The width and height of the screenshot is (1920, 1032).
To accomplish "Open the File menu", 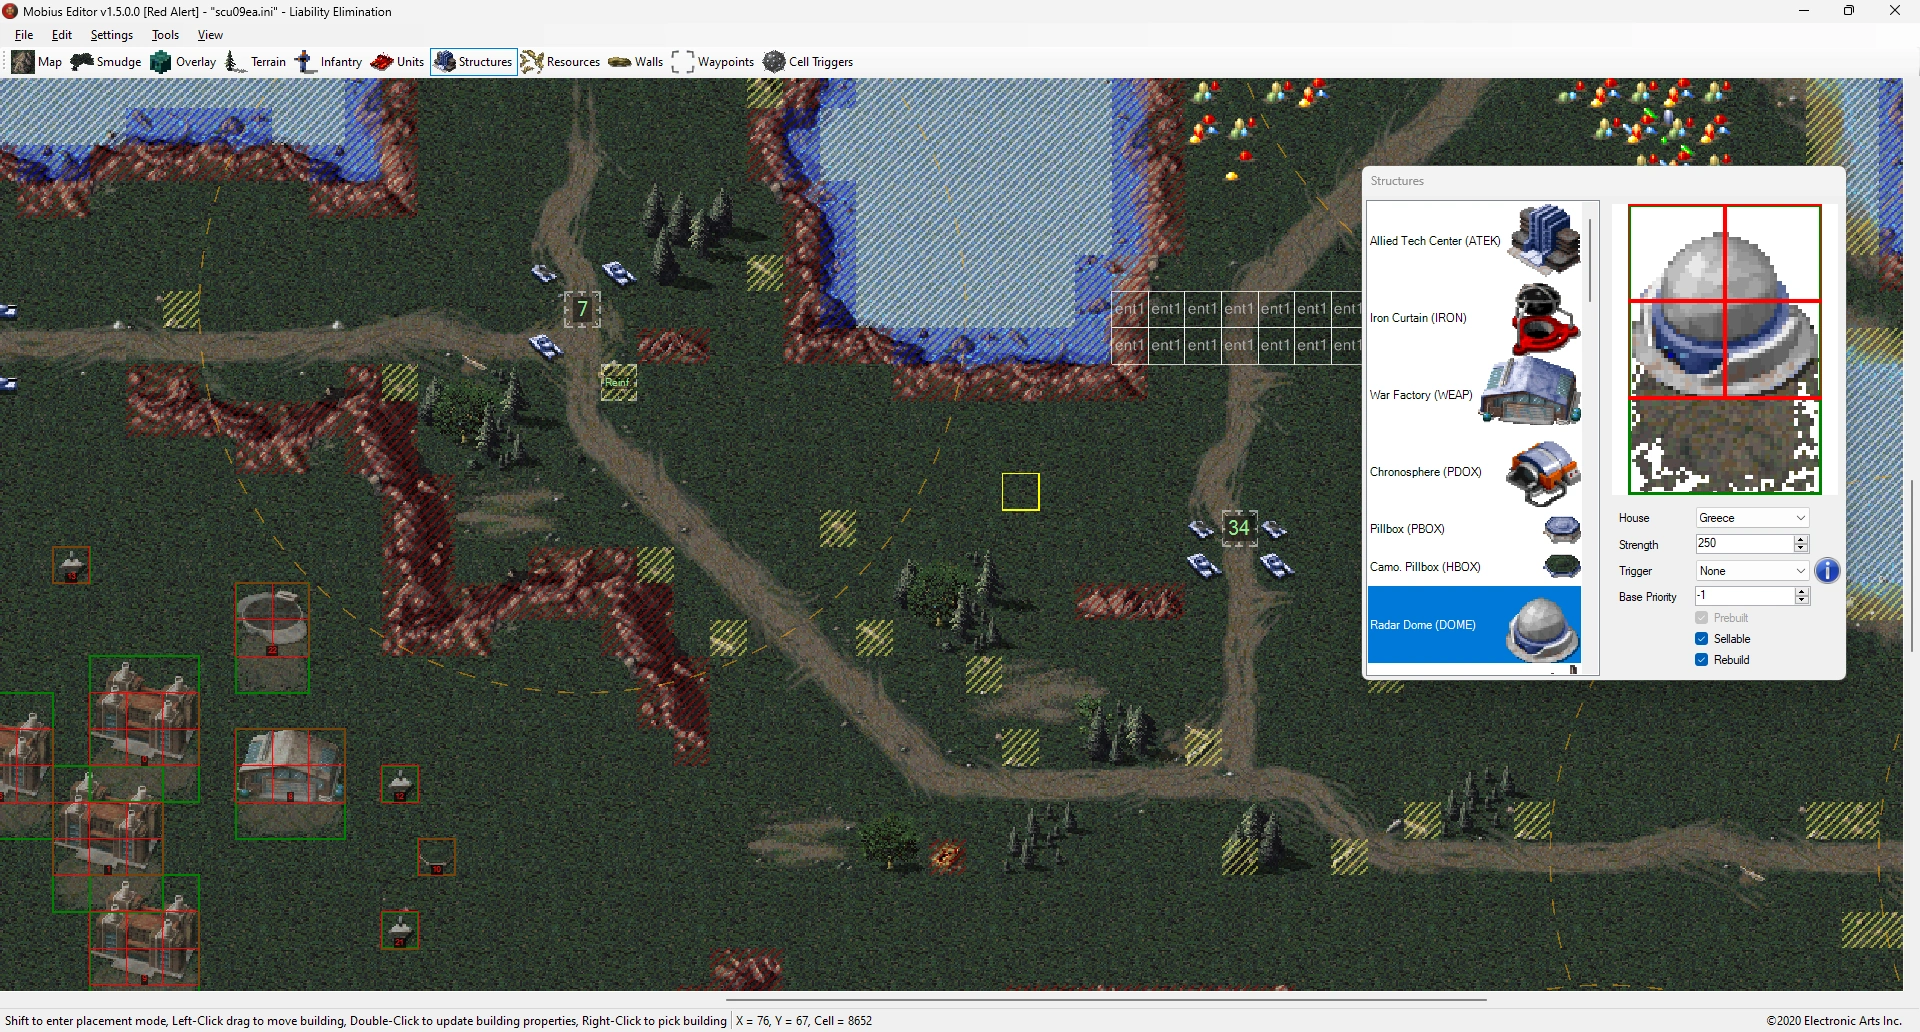I will pos(24,35).
